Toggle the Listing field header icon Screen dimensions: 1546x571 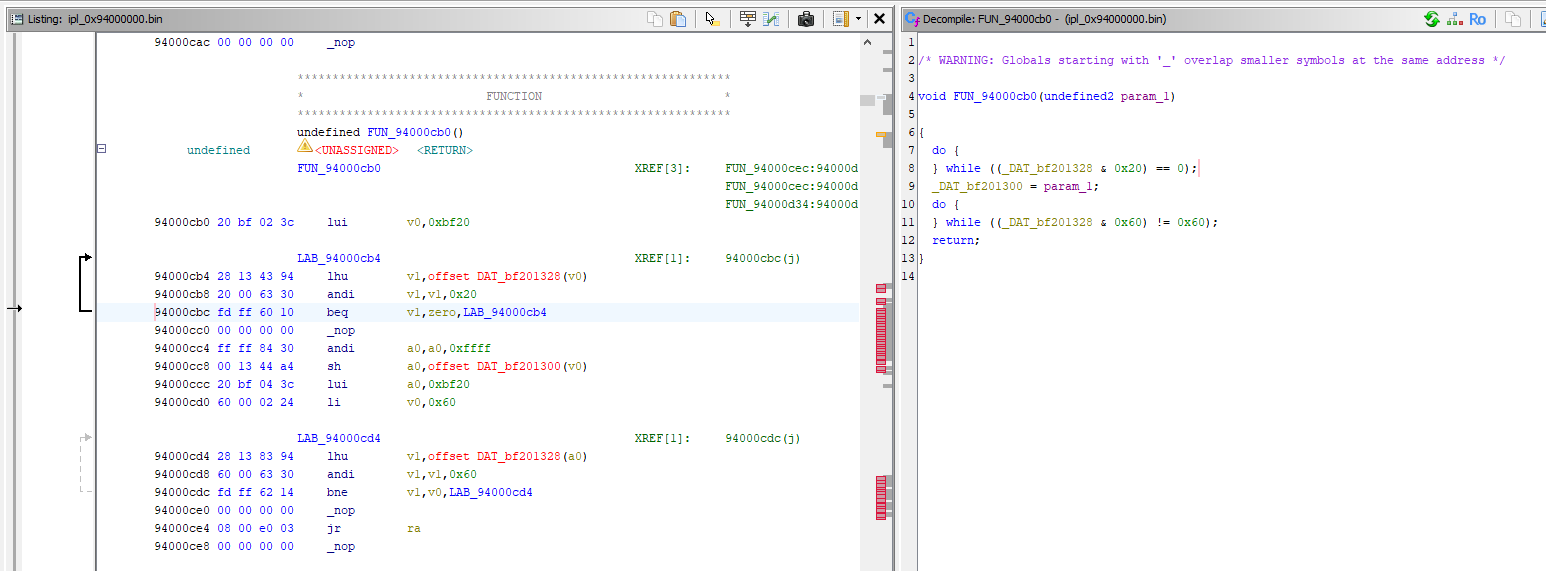(x=840, y=19)
